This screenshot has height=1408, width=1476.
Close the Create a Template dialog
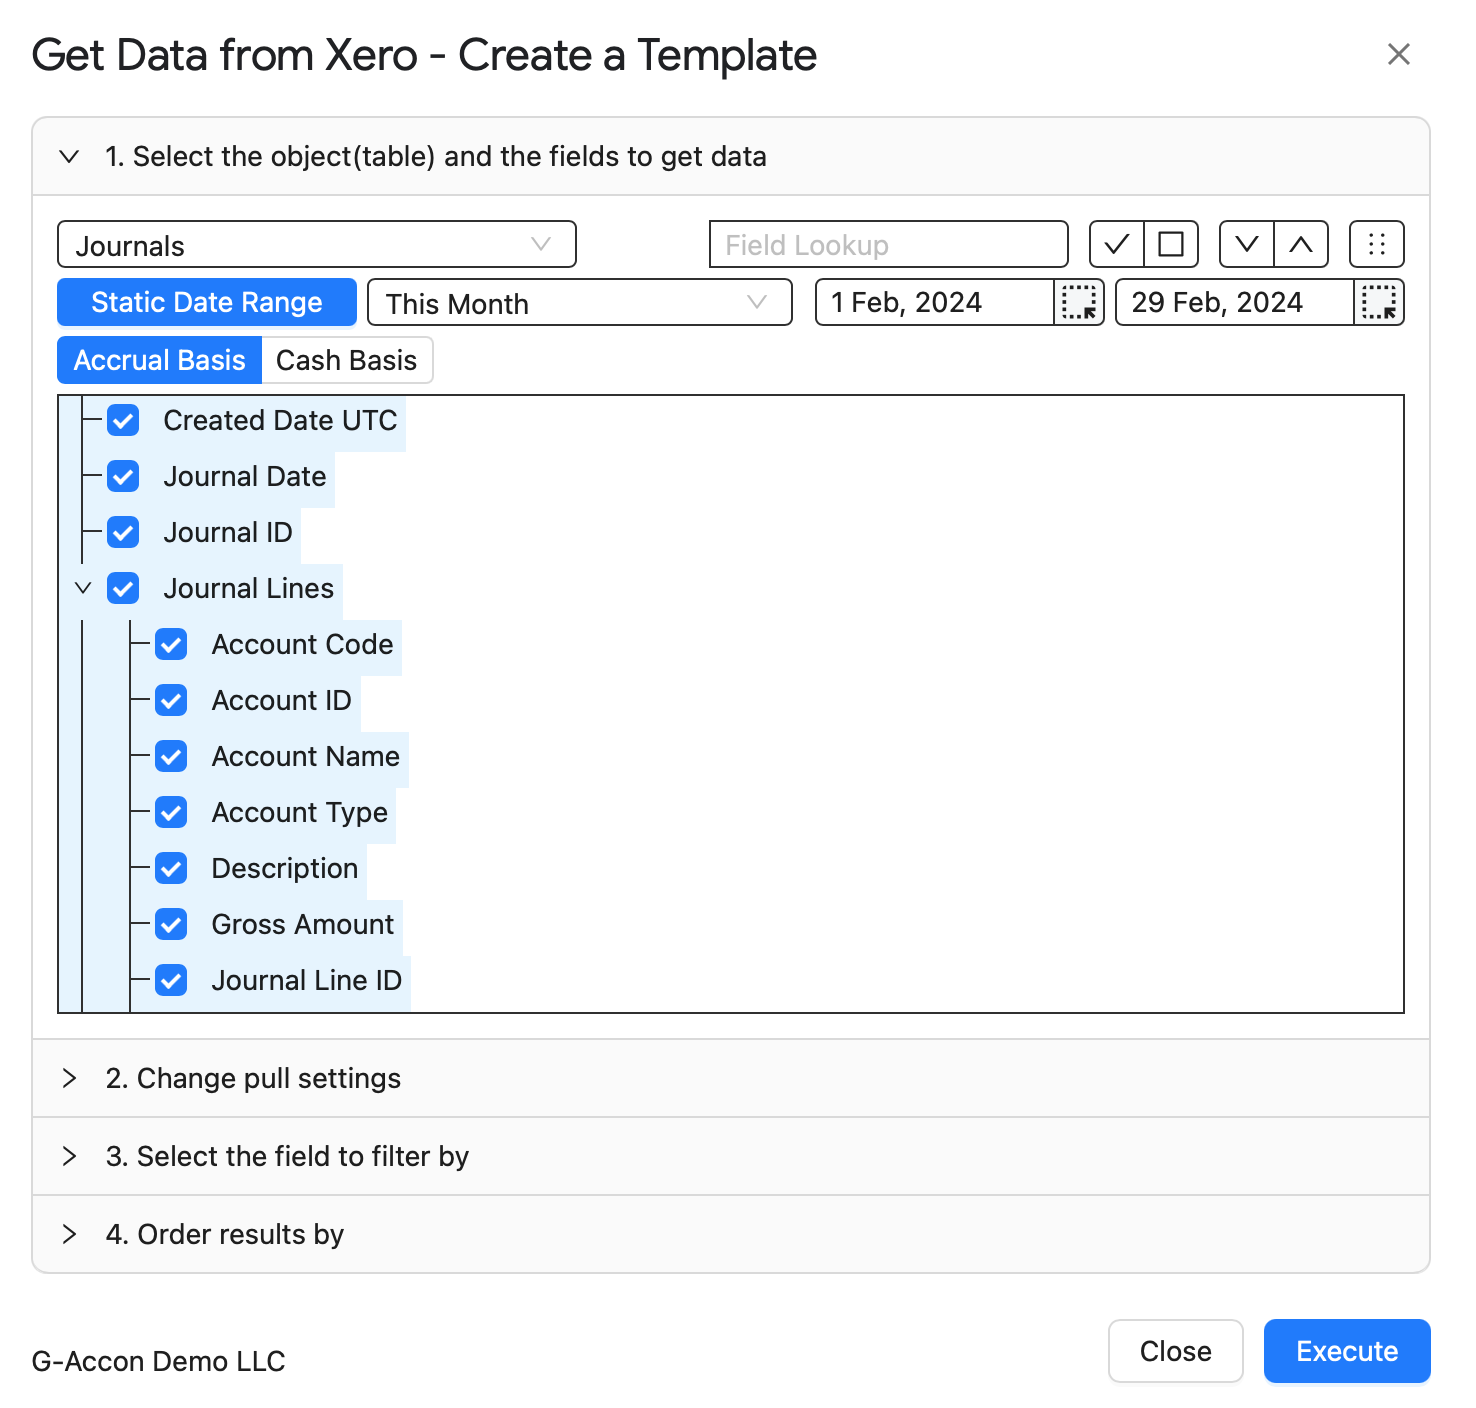[1398, 54]
